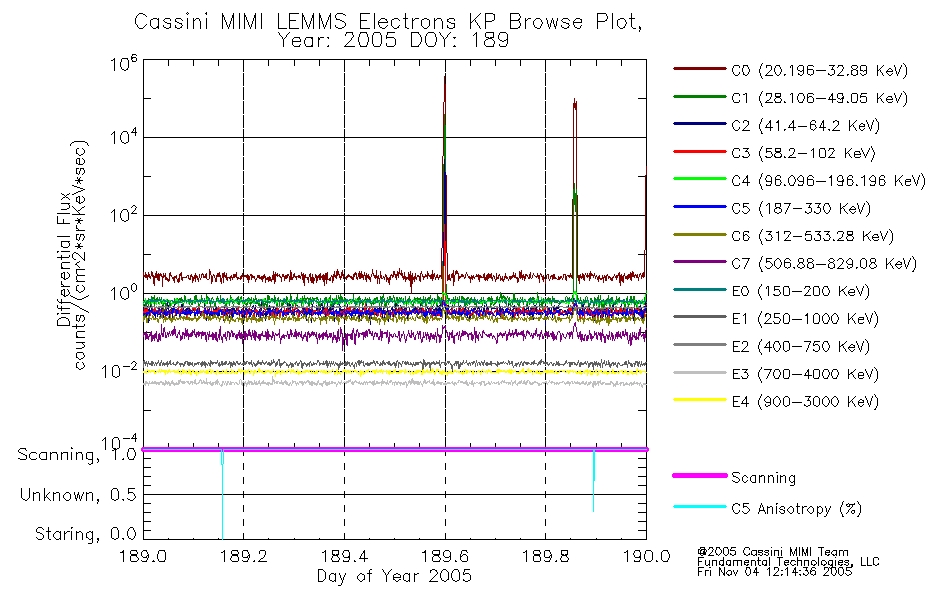Viewport: 950px width, 600px height.
Task: Click the cyan anisotropy dip near 189.16
Action: pyautogui.click(x=222, y=494)
